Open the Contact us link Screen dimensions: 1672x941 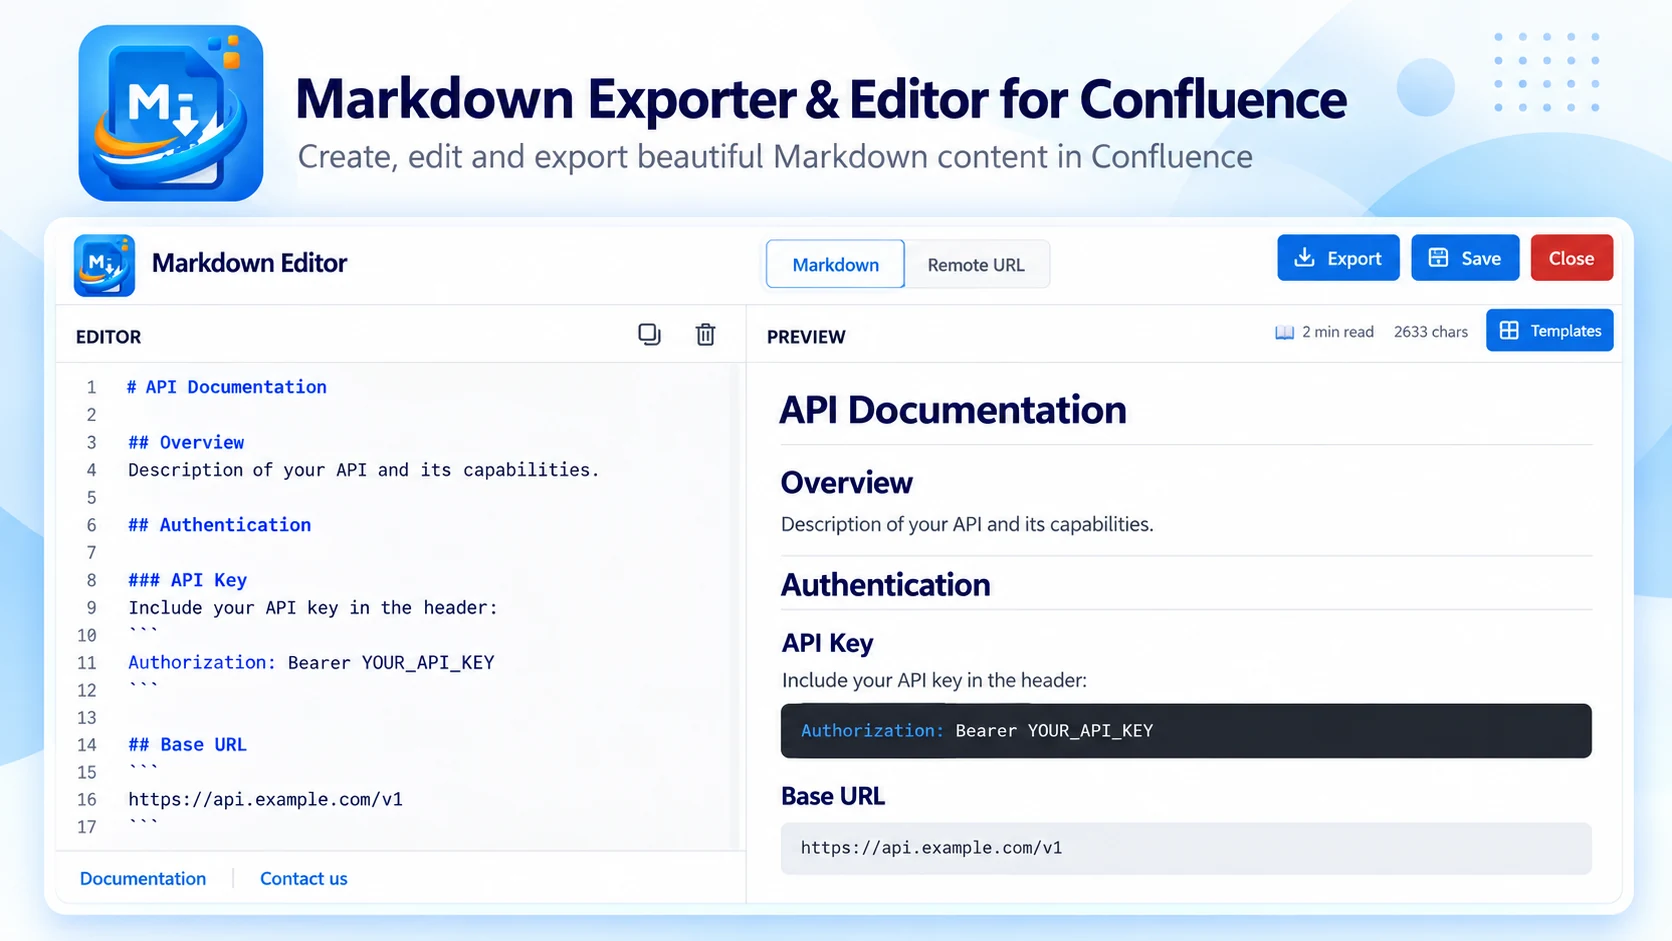tap(304, 878)
